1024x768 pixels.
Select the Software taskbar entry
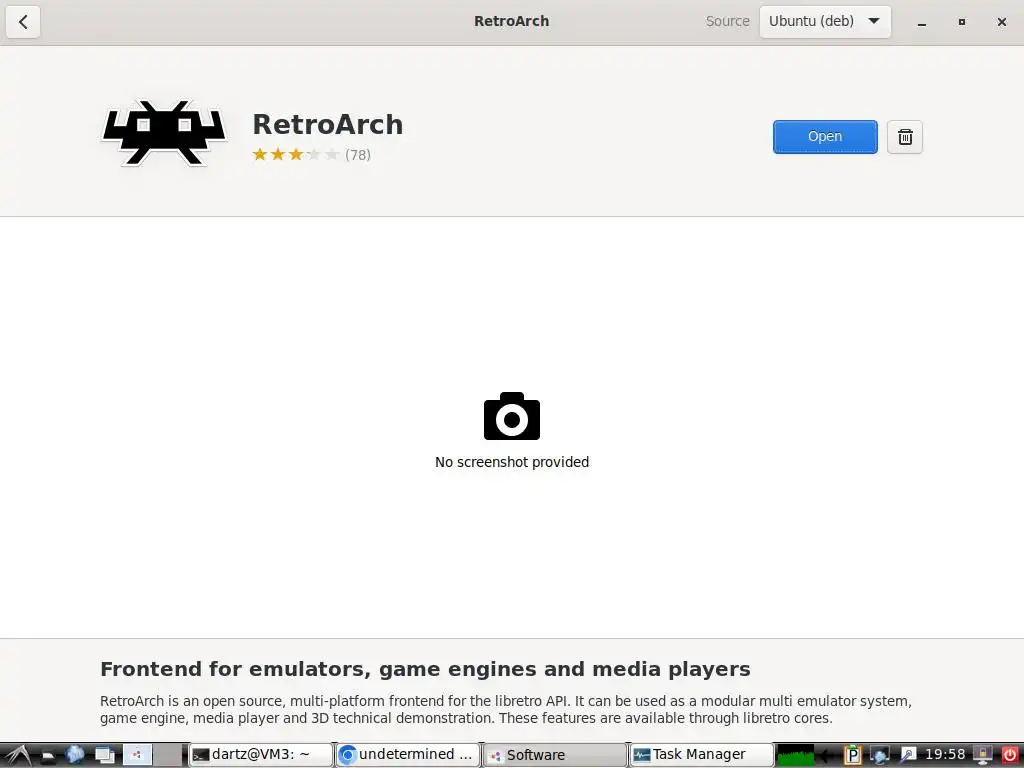[555, 755]
